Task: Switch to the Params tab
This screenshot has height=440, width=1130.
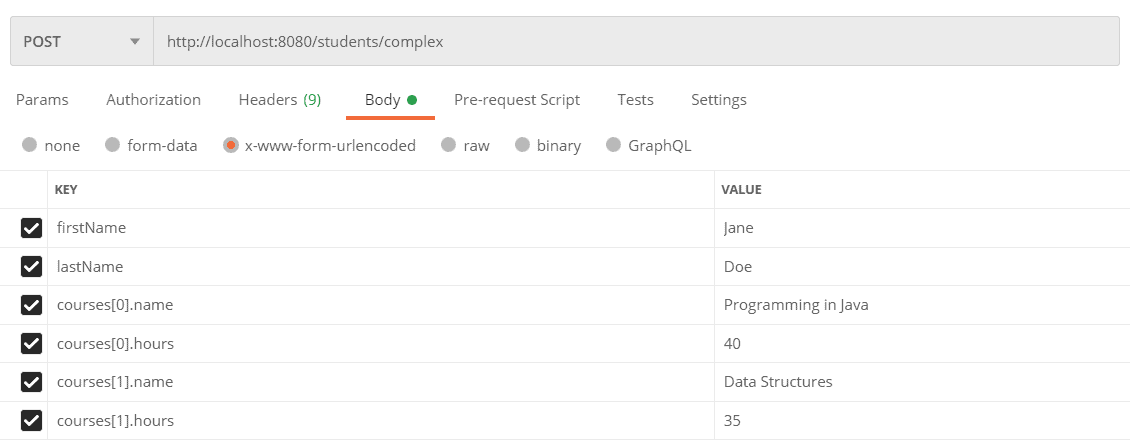Action: pyautogui.click(x=42, y=100)
